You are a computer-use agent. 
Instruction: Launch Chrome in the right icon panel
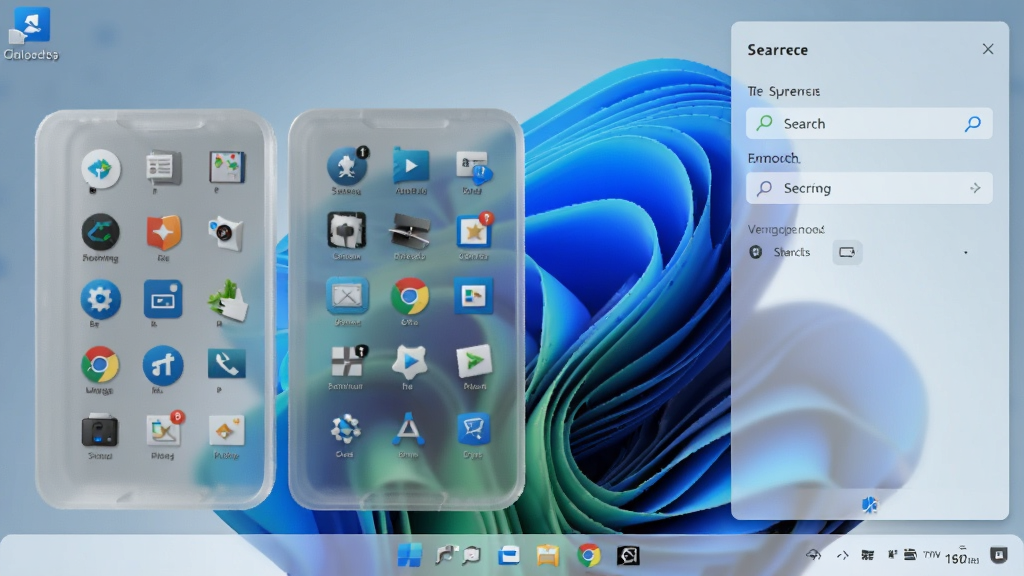coord(410,296)
